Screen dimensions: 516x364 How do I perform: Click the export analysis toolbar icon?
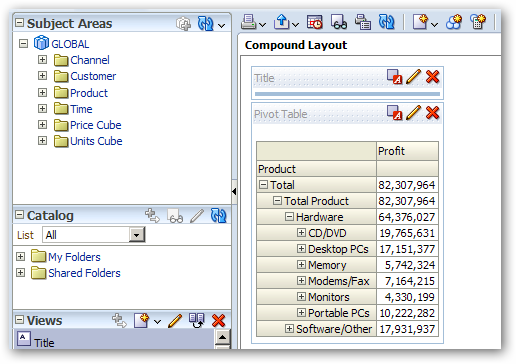(x=282, y=22)
